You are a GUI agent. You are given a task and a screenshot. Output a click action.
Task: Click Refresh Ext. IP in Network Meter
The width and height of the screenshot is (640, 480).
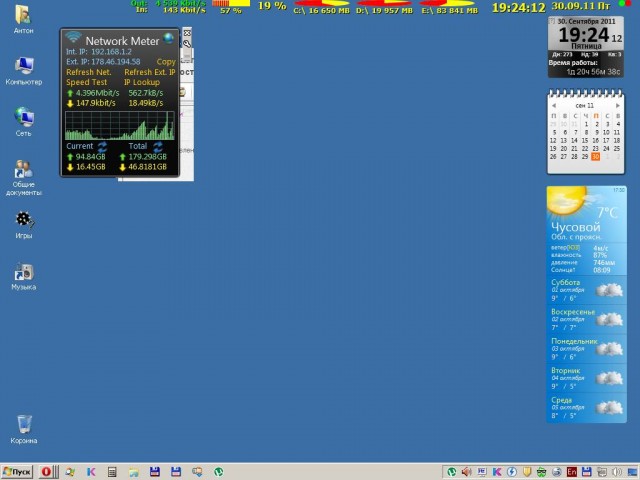[149, 72]
